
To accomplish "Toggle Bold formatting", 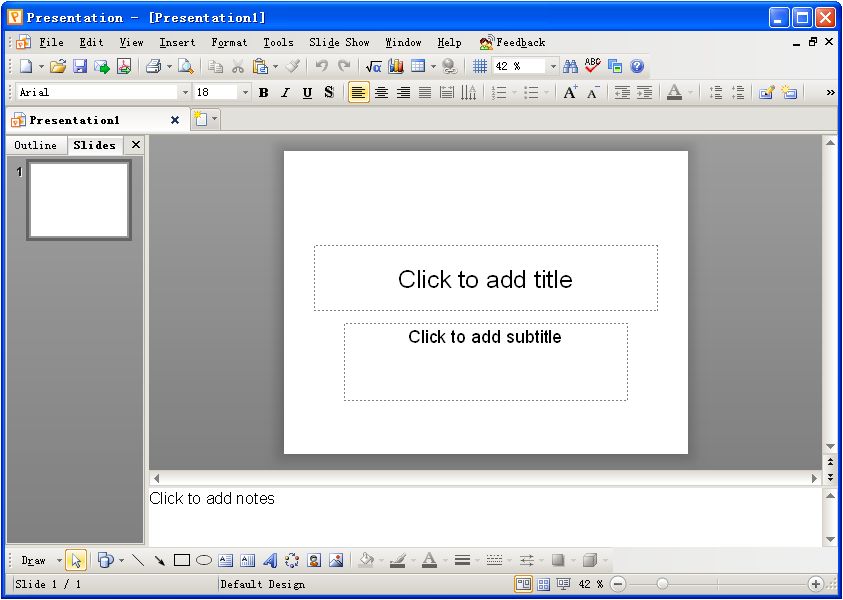I will pos(263,92).
